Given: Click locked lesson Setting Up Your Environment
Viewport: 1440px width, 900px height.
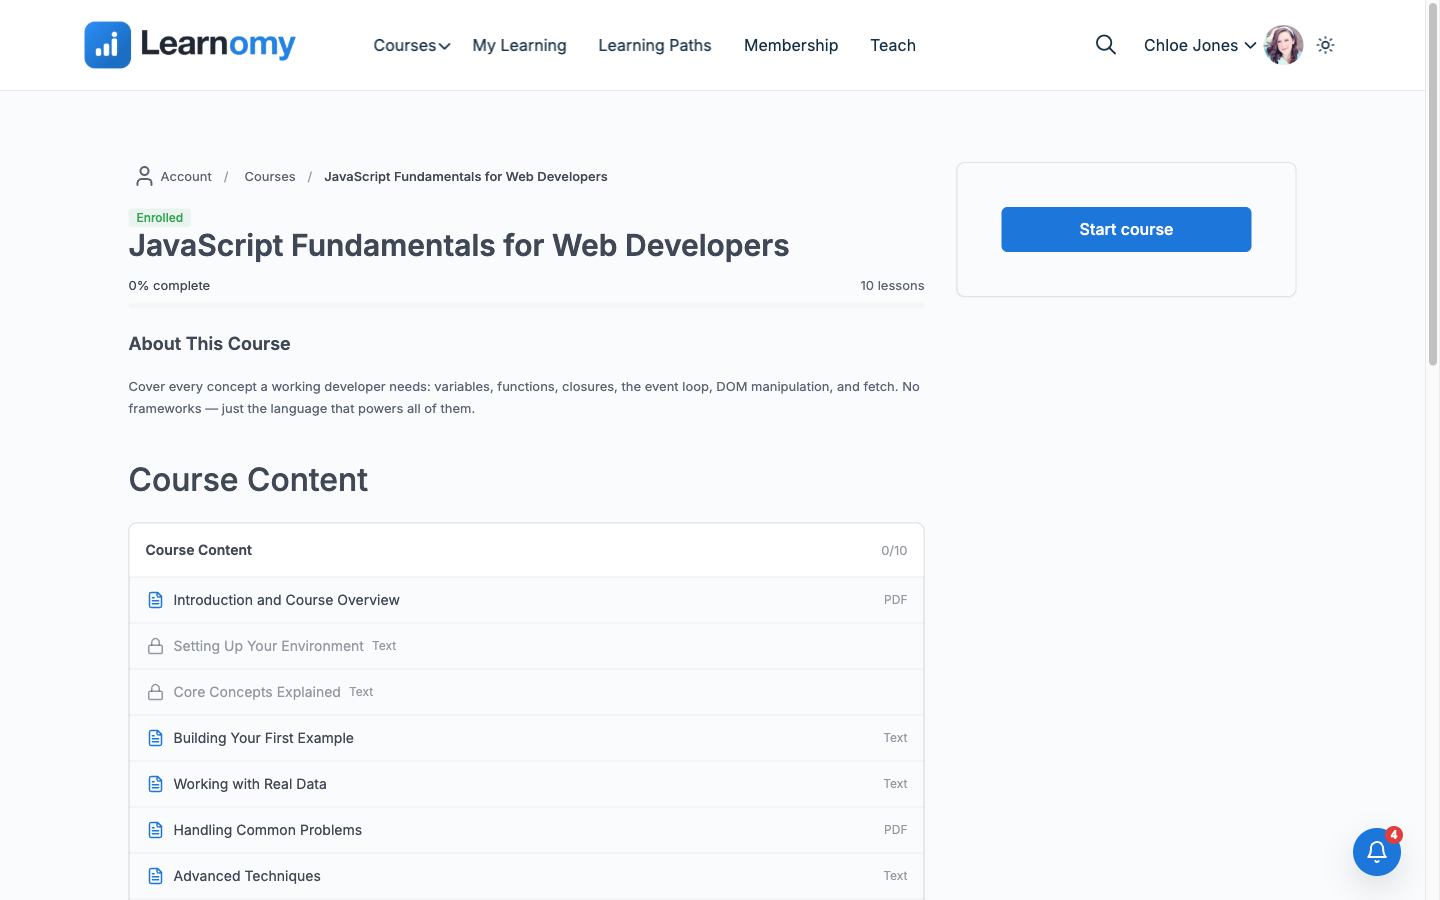Looking at the screenshot, I should point(526,646).
